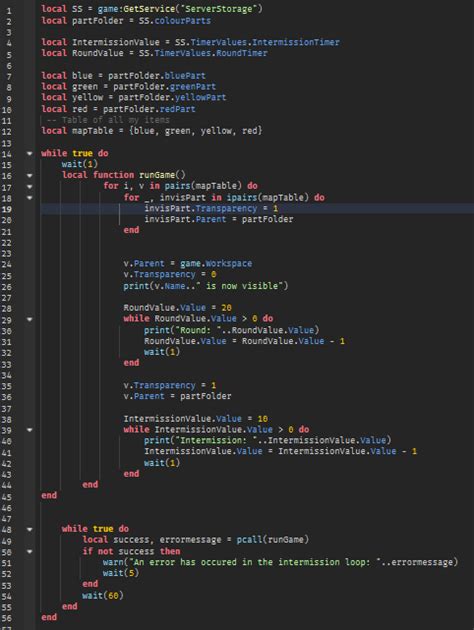This screenshot has width=474, height=630.
Task: Collapse the second while true loop fold arrow on line 48
Action: pos(29,530)
